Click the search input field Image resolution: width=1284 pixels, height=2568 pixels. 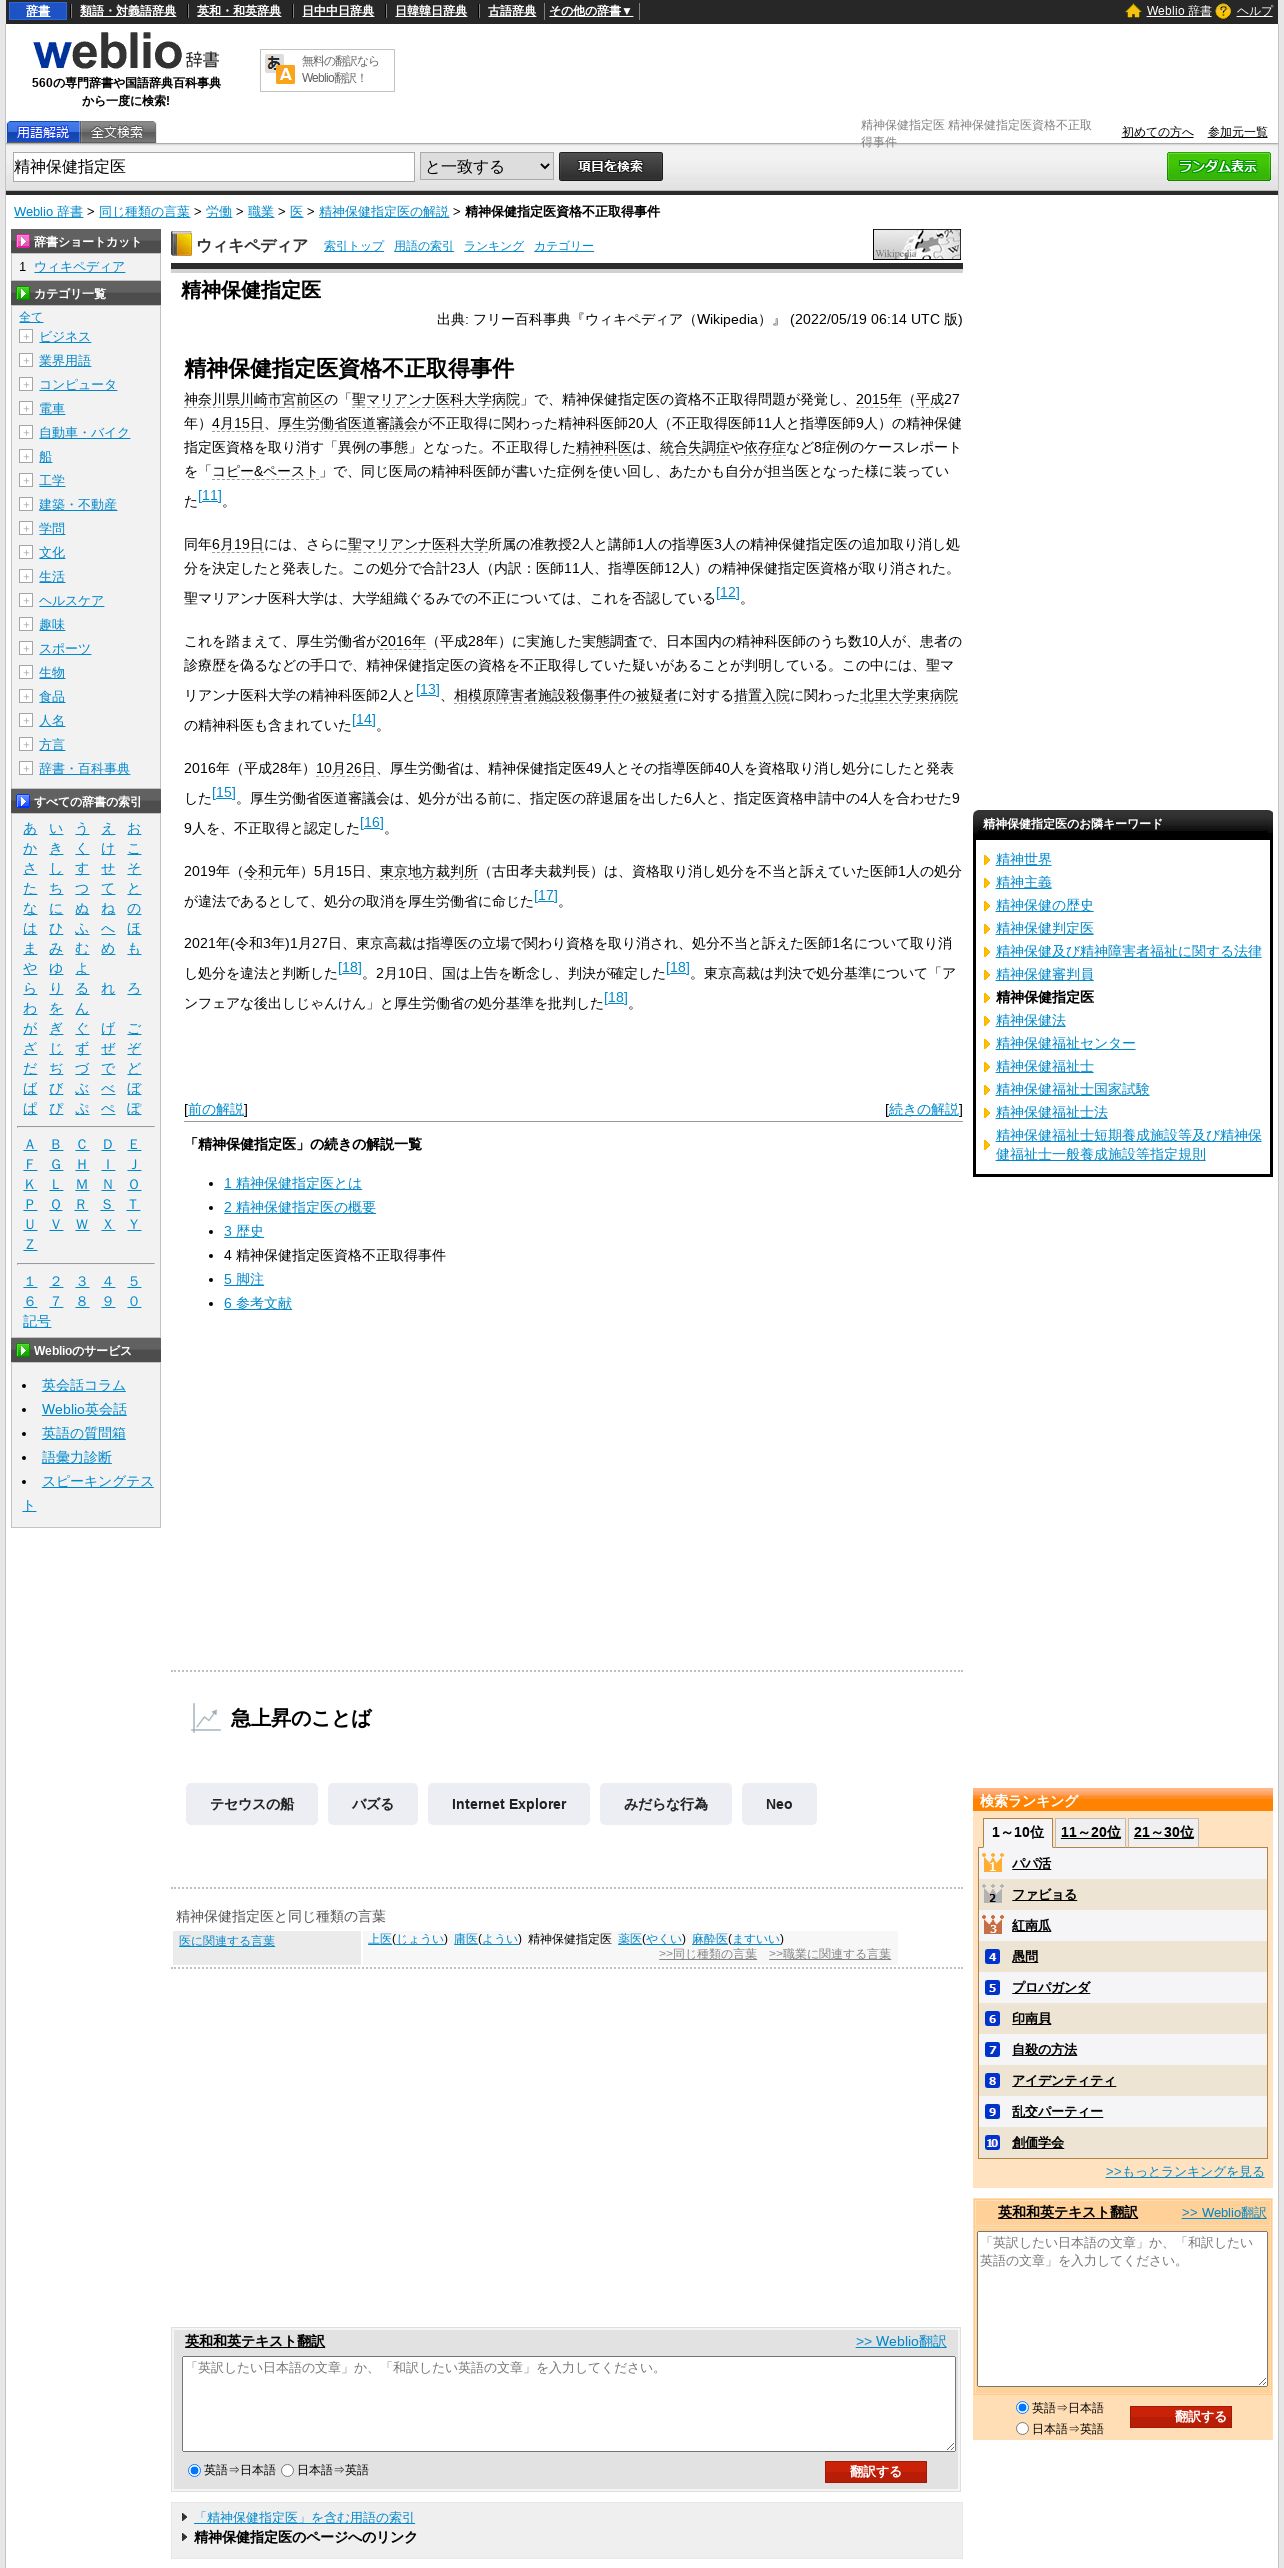[213, 166]
